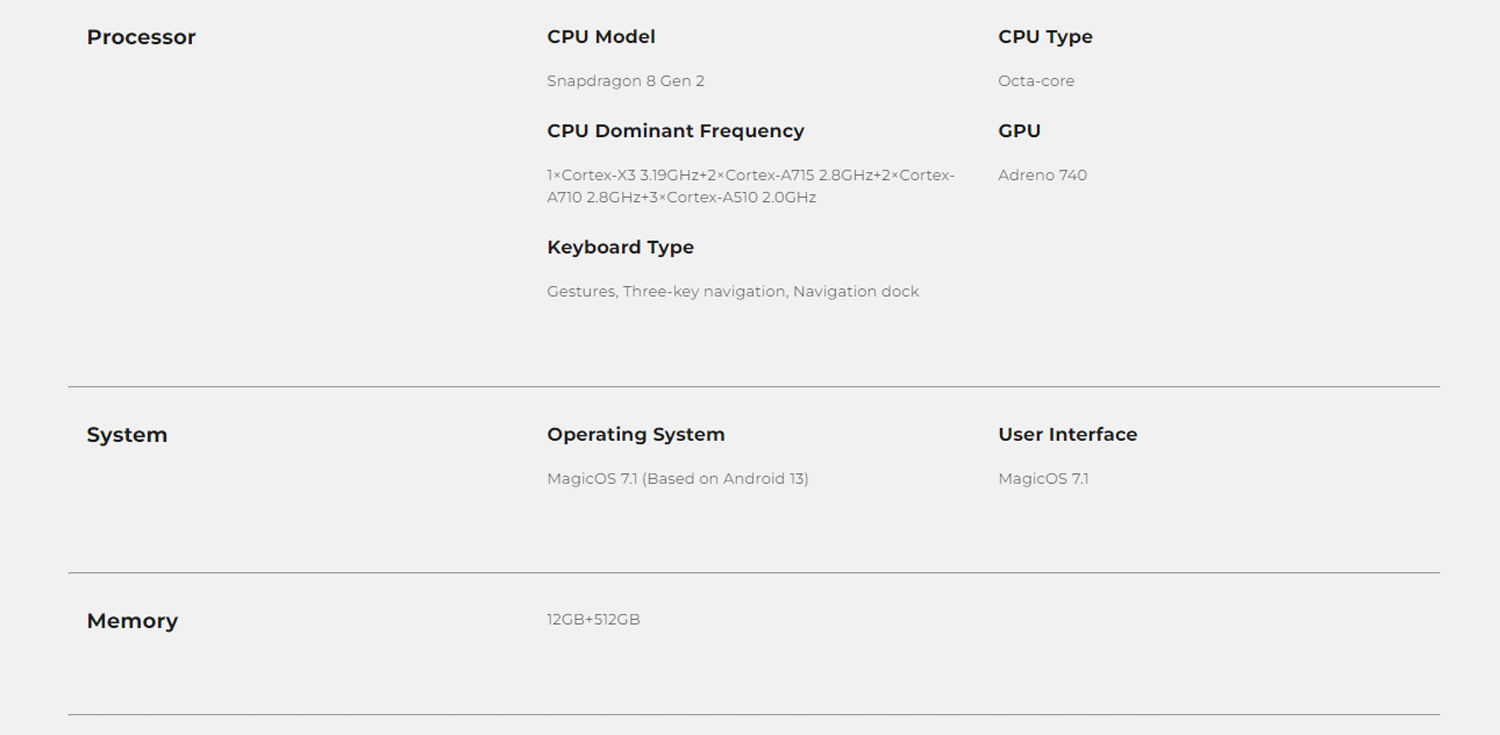The width and height of the screenshot is (1500, 735).
Task: Click MagicOS 7.1 under User Interface
Action: coord(1043,479)
